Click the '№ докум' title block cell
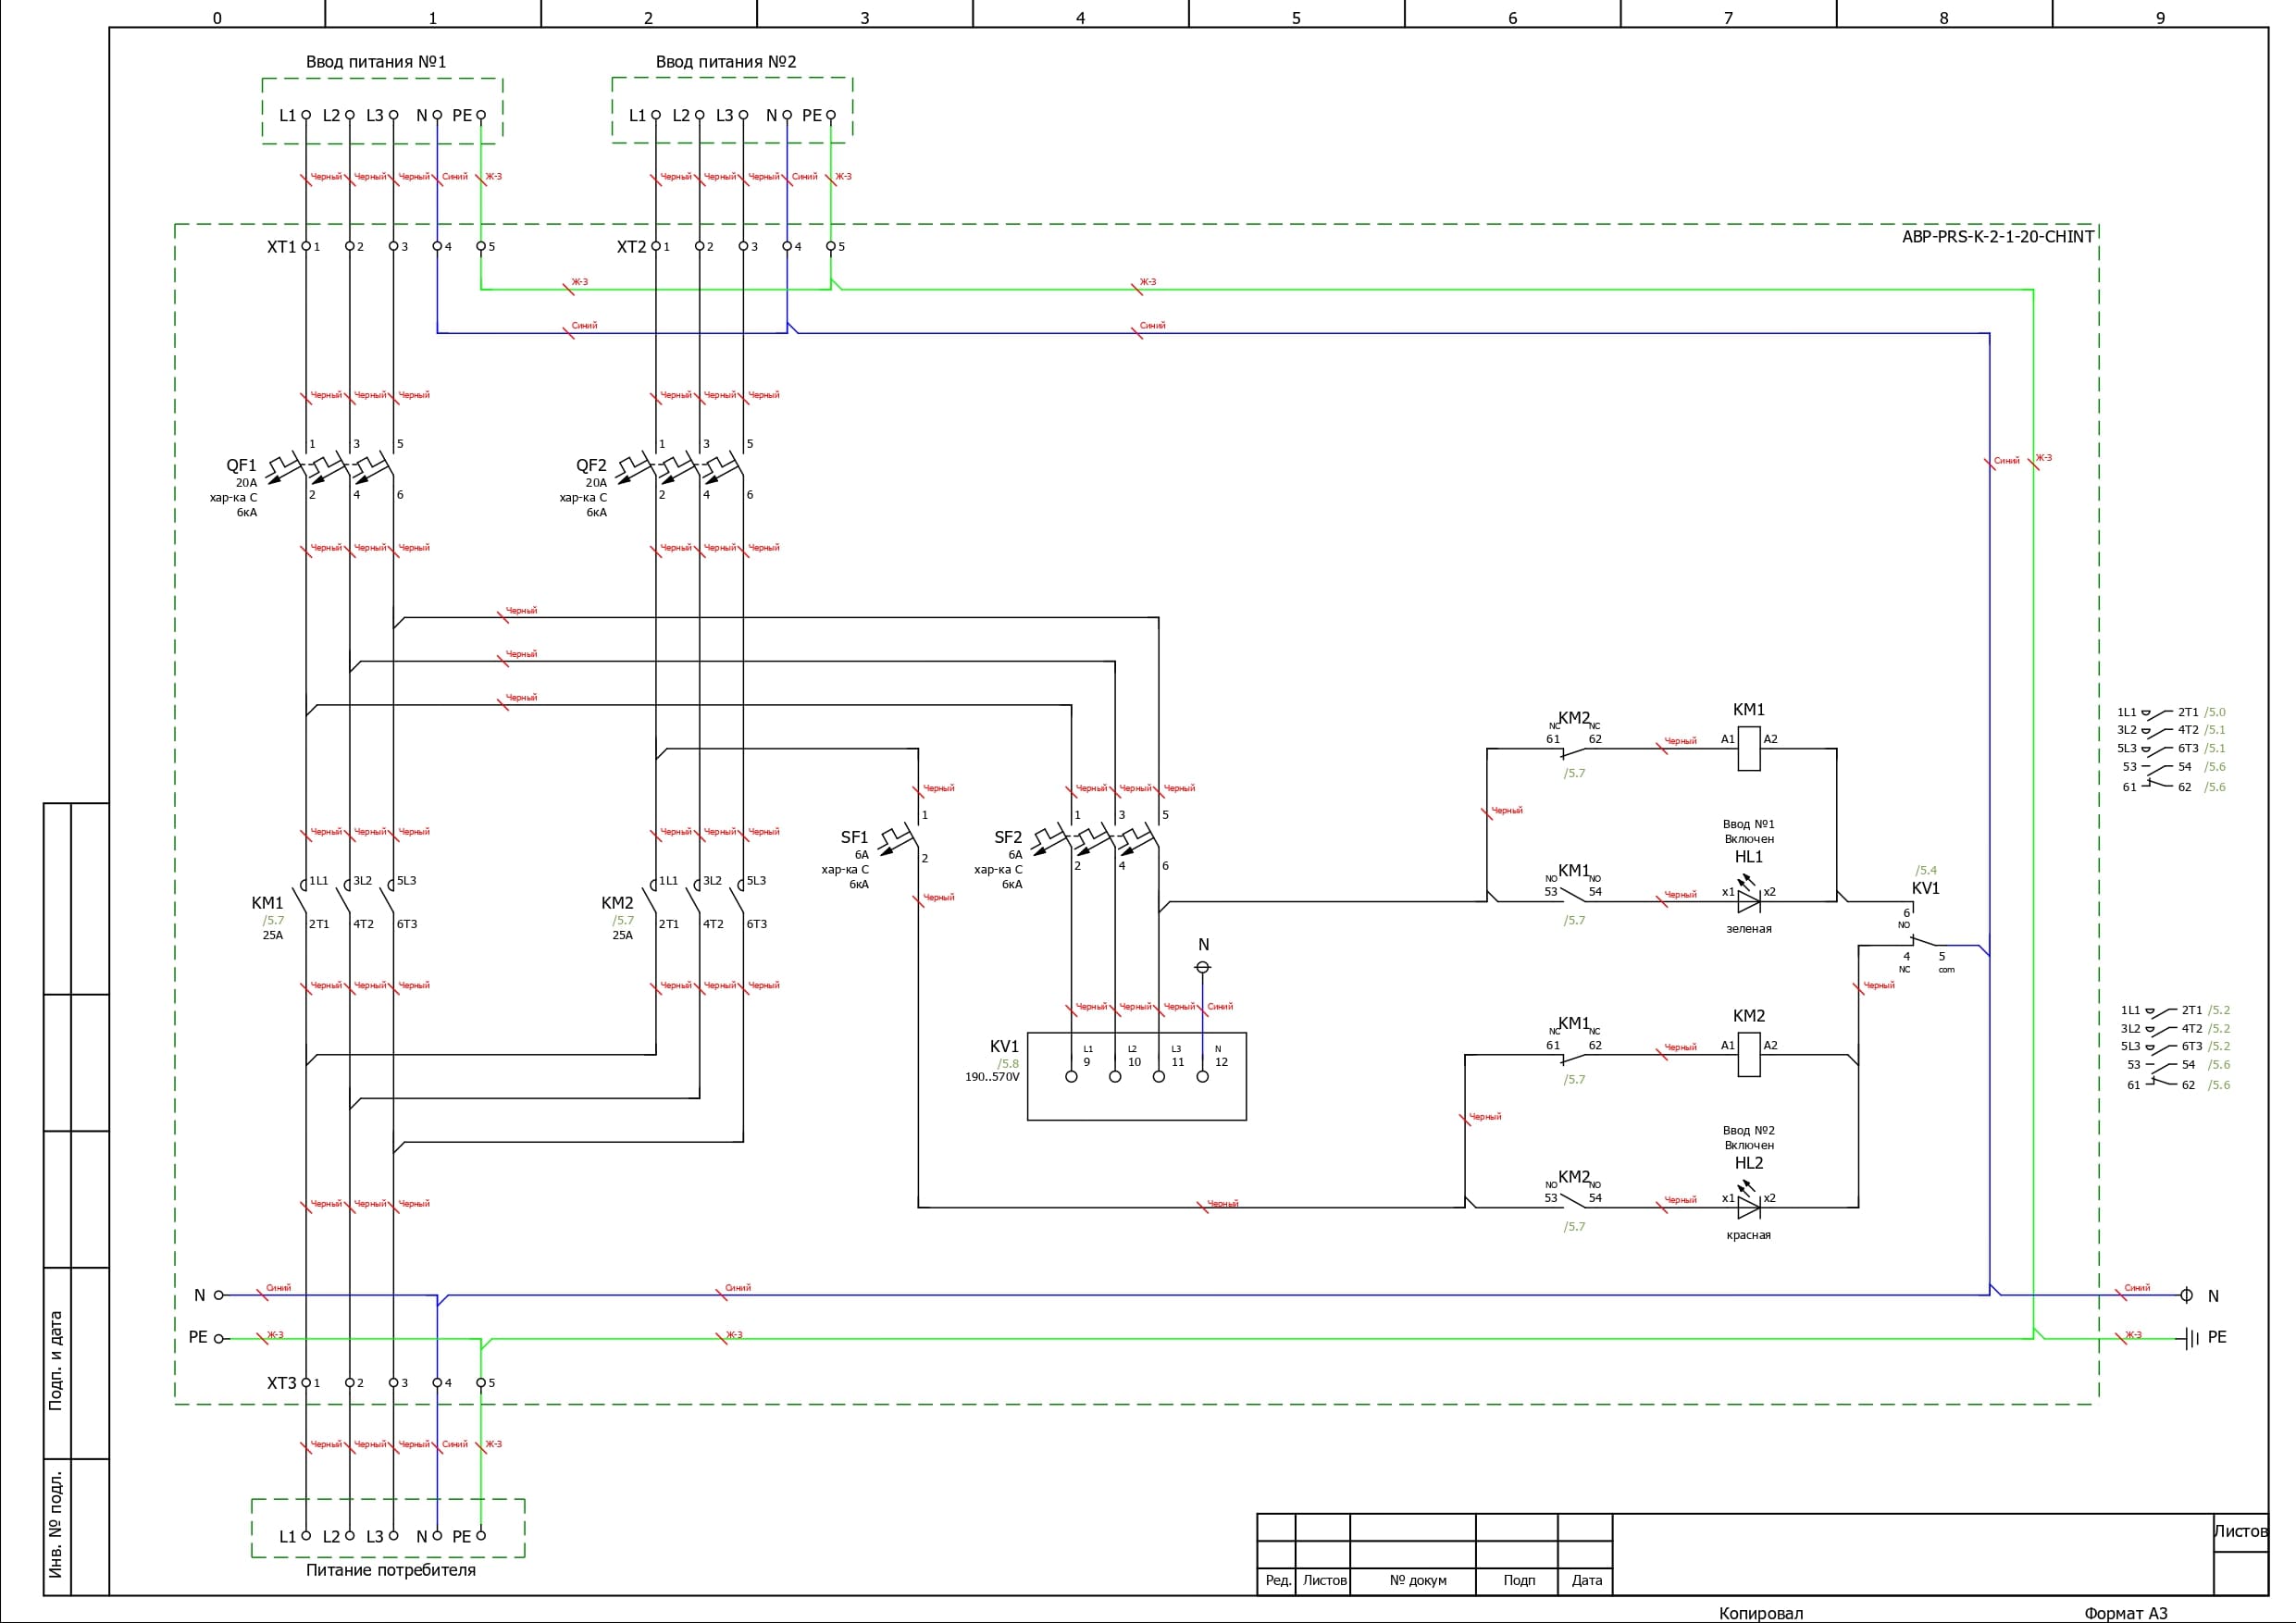2296x1623 pixels. coord(1417,1580)
